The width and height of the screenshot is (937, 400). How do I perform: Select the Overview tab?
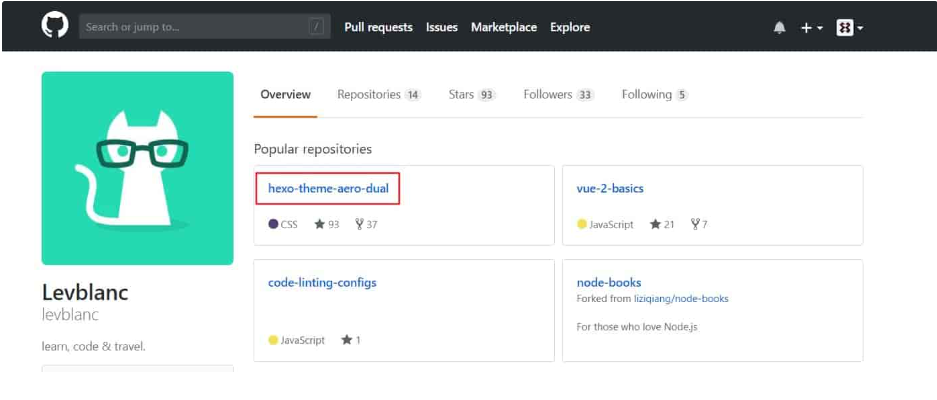(x=286, y=94)
